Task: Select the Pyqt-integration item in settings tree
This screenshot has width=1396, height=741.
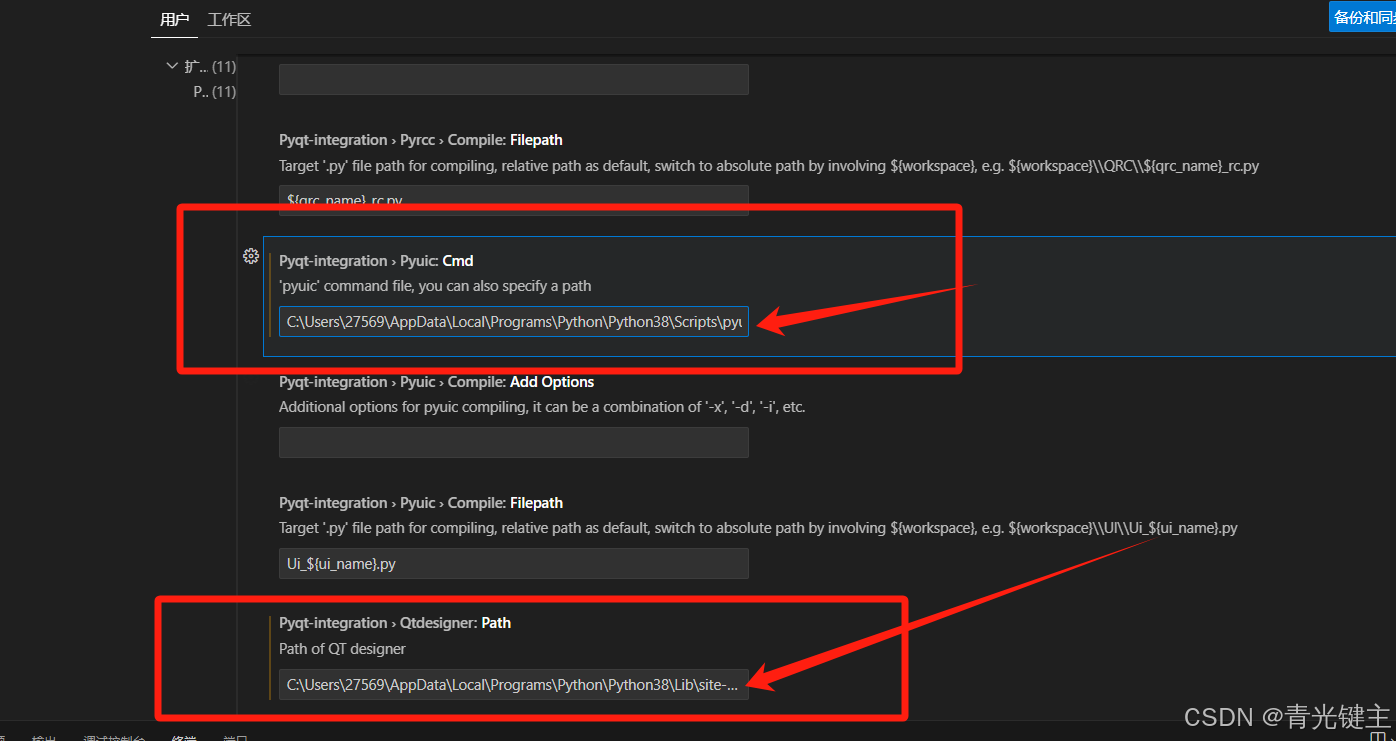Action: [x=214, y=91]
